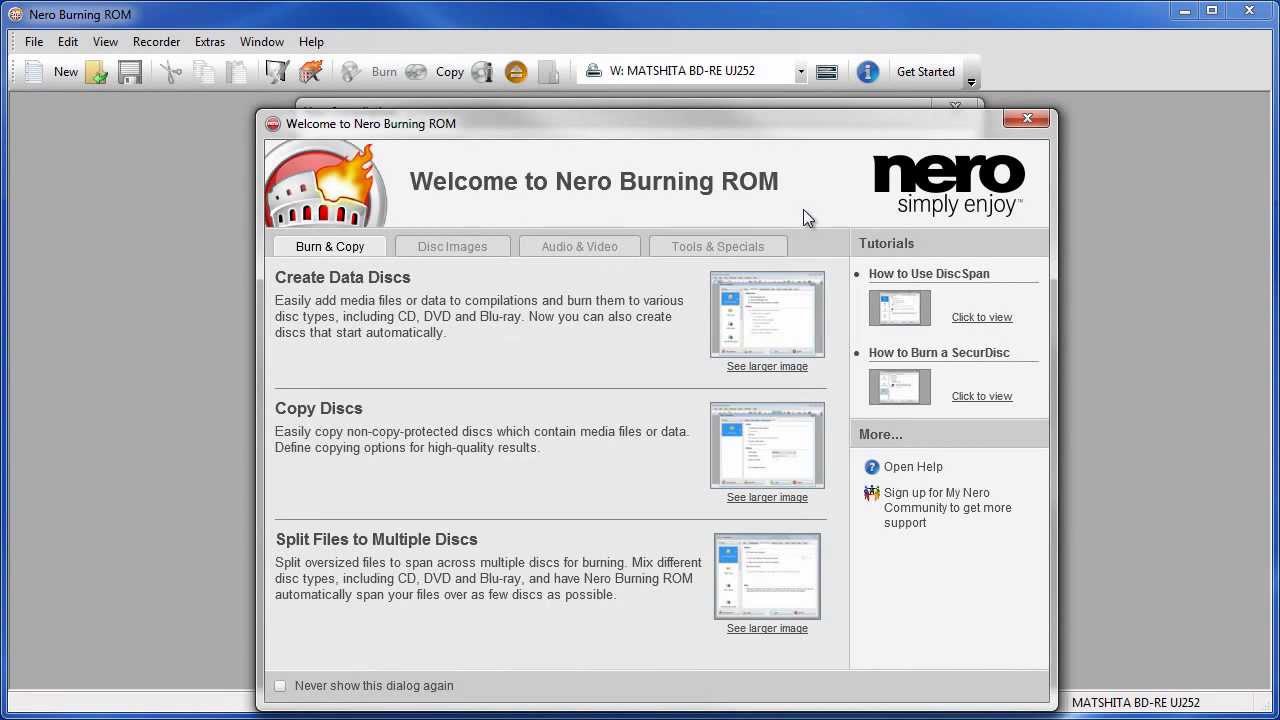Open the recorder drive dropdown
Viewport: 1280px width, 720px height.
[x=801, y=72]
